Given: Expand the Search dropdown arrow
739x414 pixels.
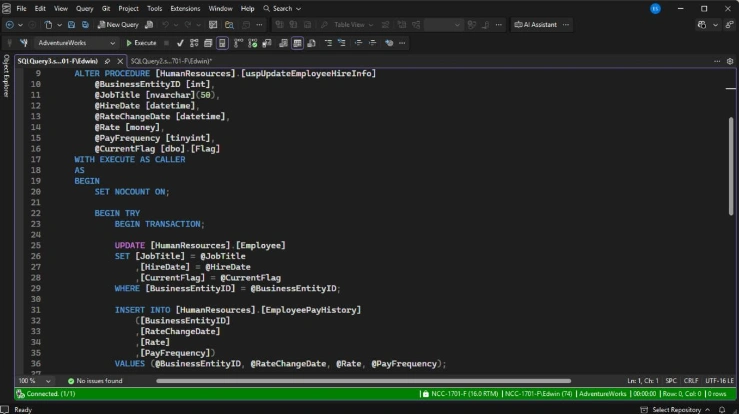Looking at the screenshot, I should click(x=298, y=8).
